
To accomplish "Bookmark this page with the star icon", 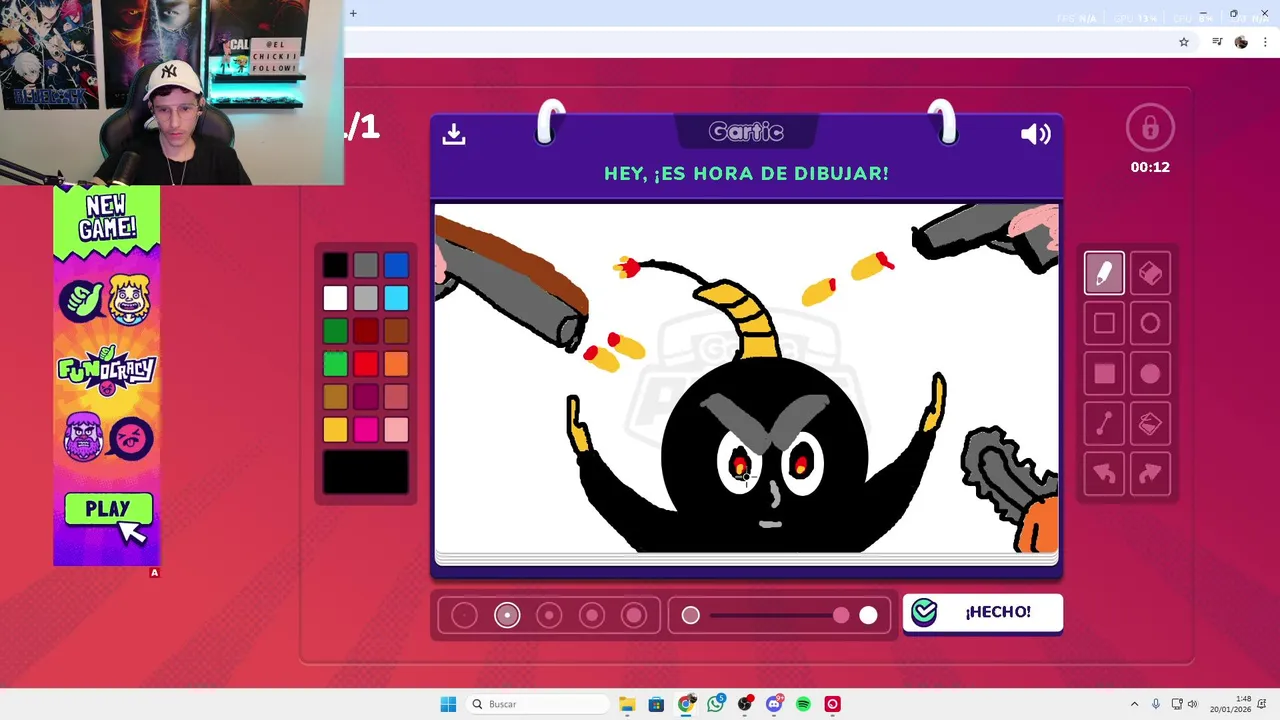I will click(x=1184, y=42).
